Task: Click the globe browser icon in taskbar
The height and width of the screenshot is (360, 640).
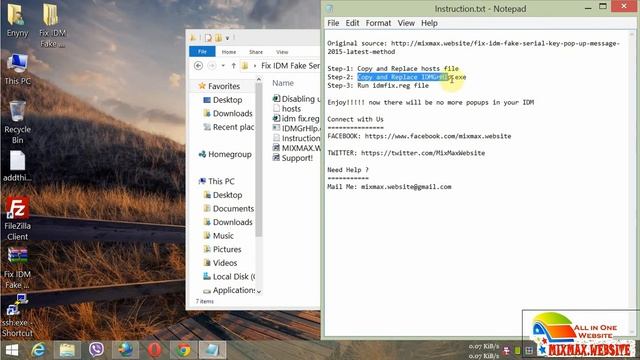Action: click(125, 350)
